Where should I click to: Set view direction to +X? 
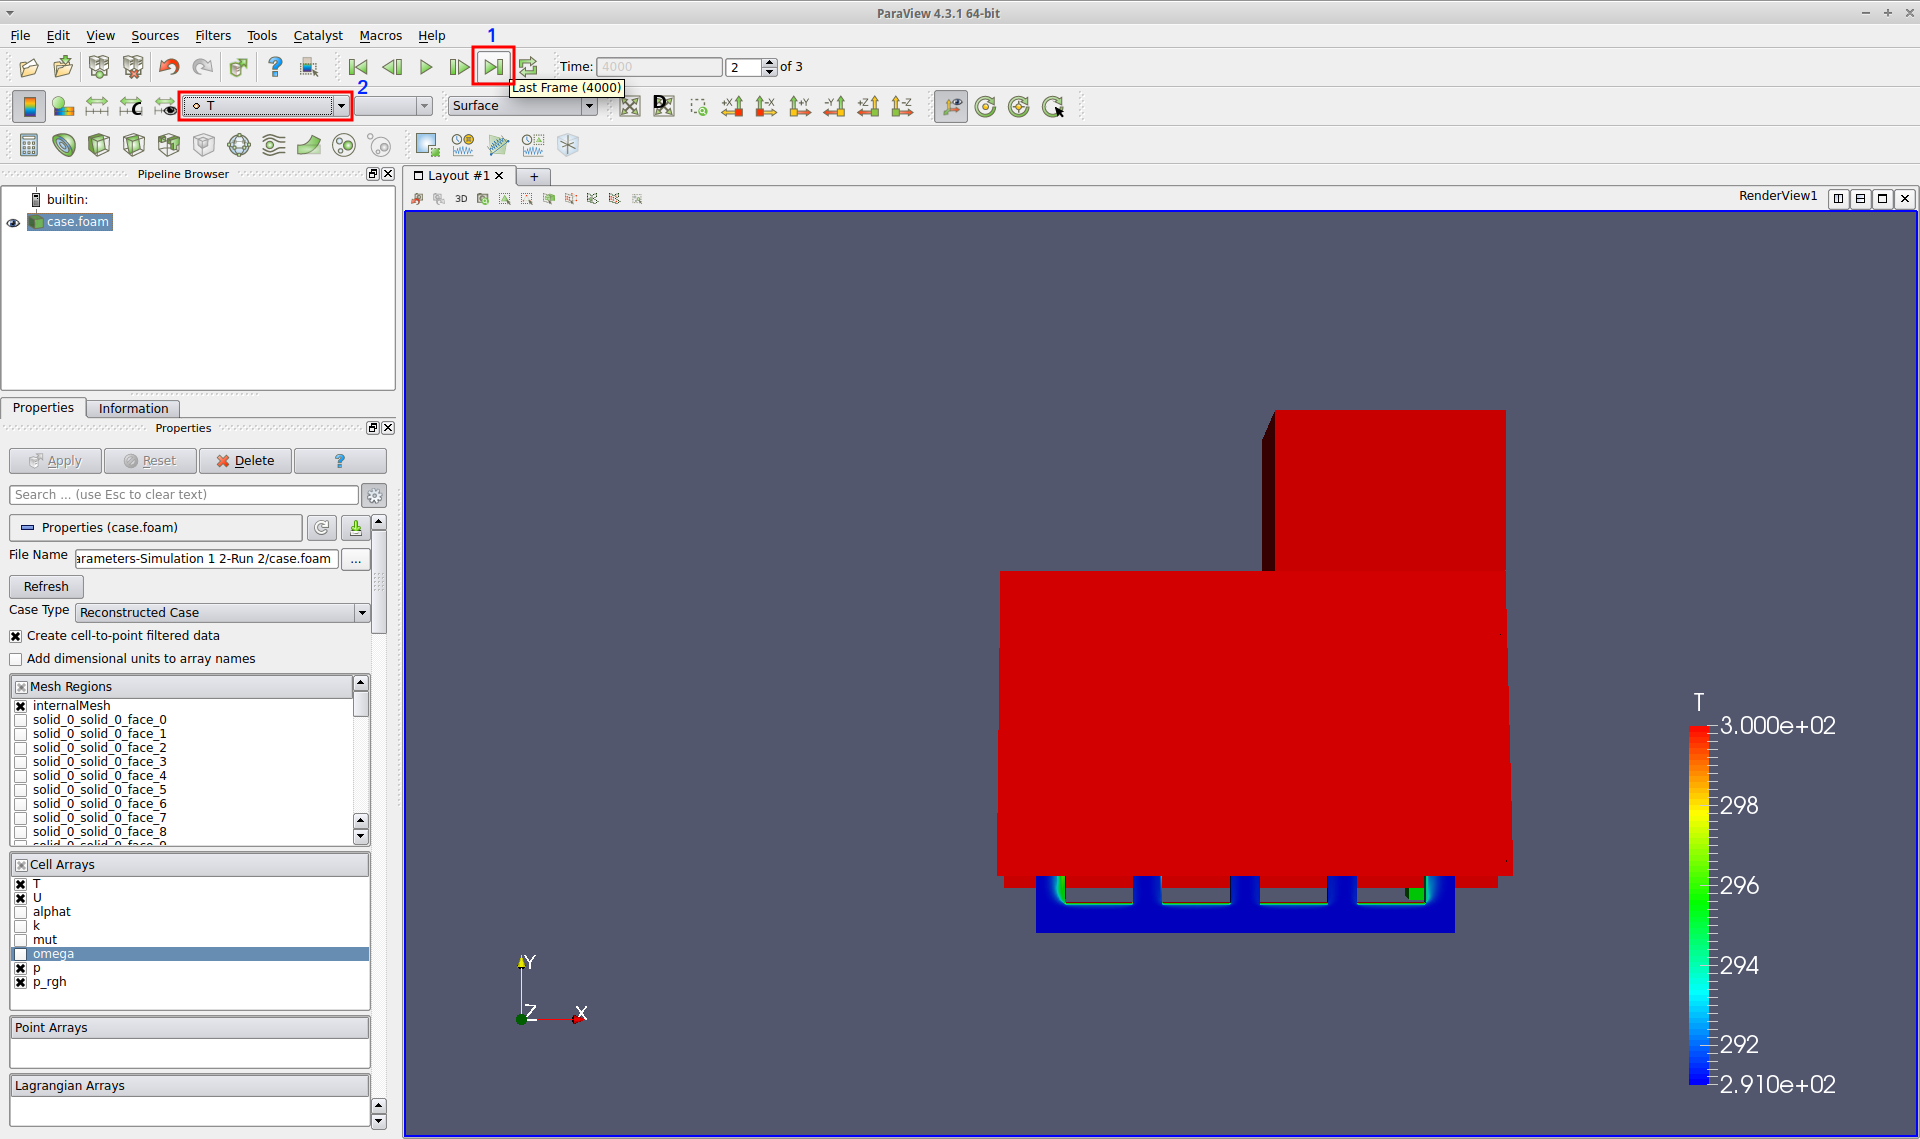coord(732,106)
